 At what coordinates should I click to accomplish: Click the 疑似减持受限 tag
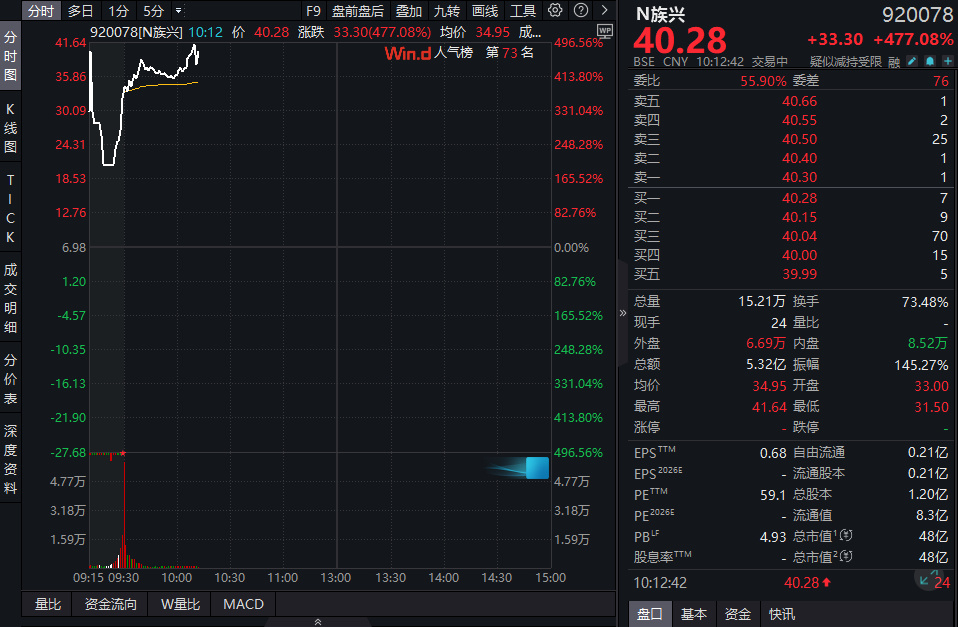point(846,61)
